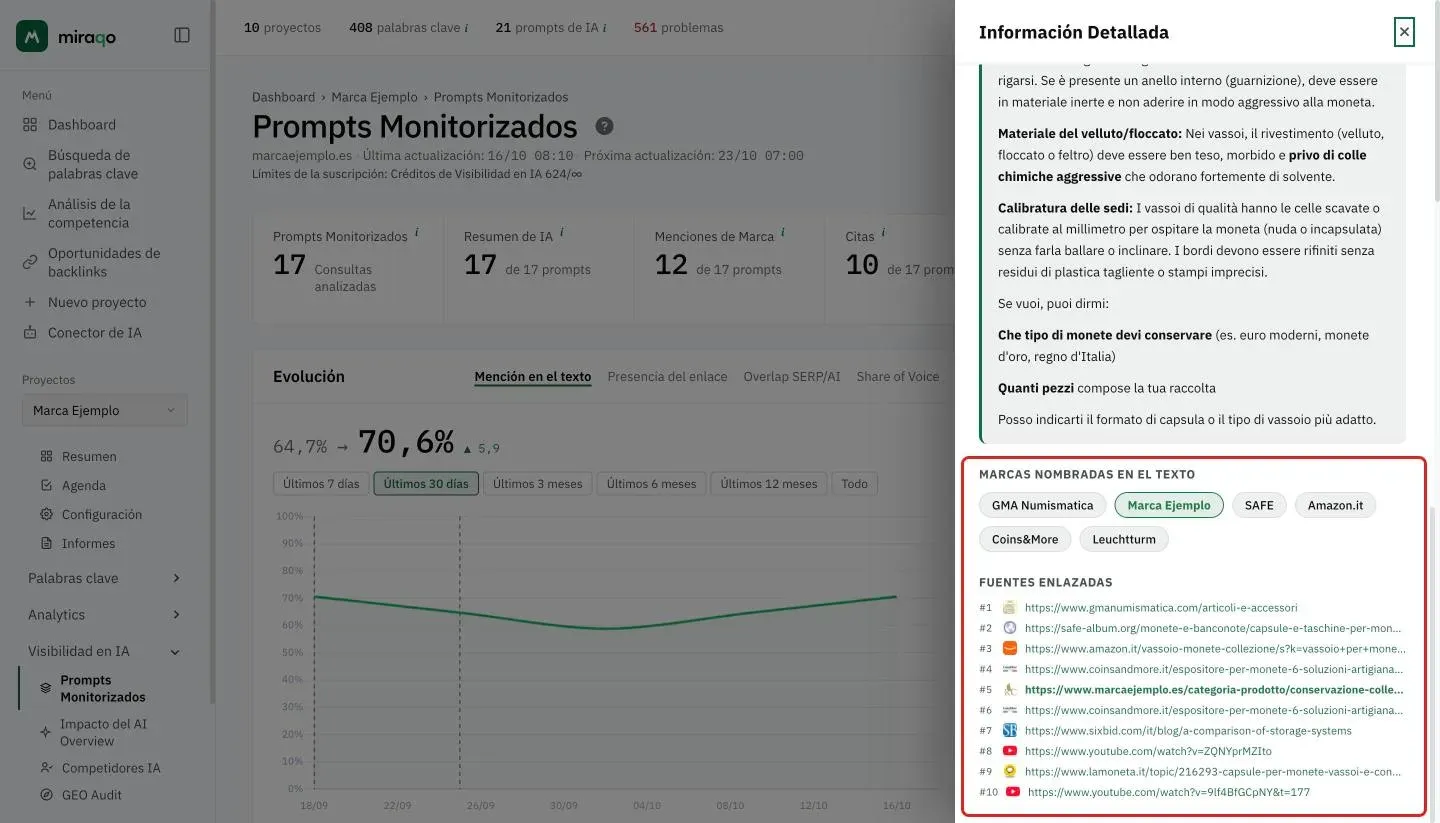Click the Informes document icon
Viewport: 1440px width, 823px height.
(46, 543)
